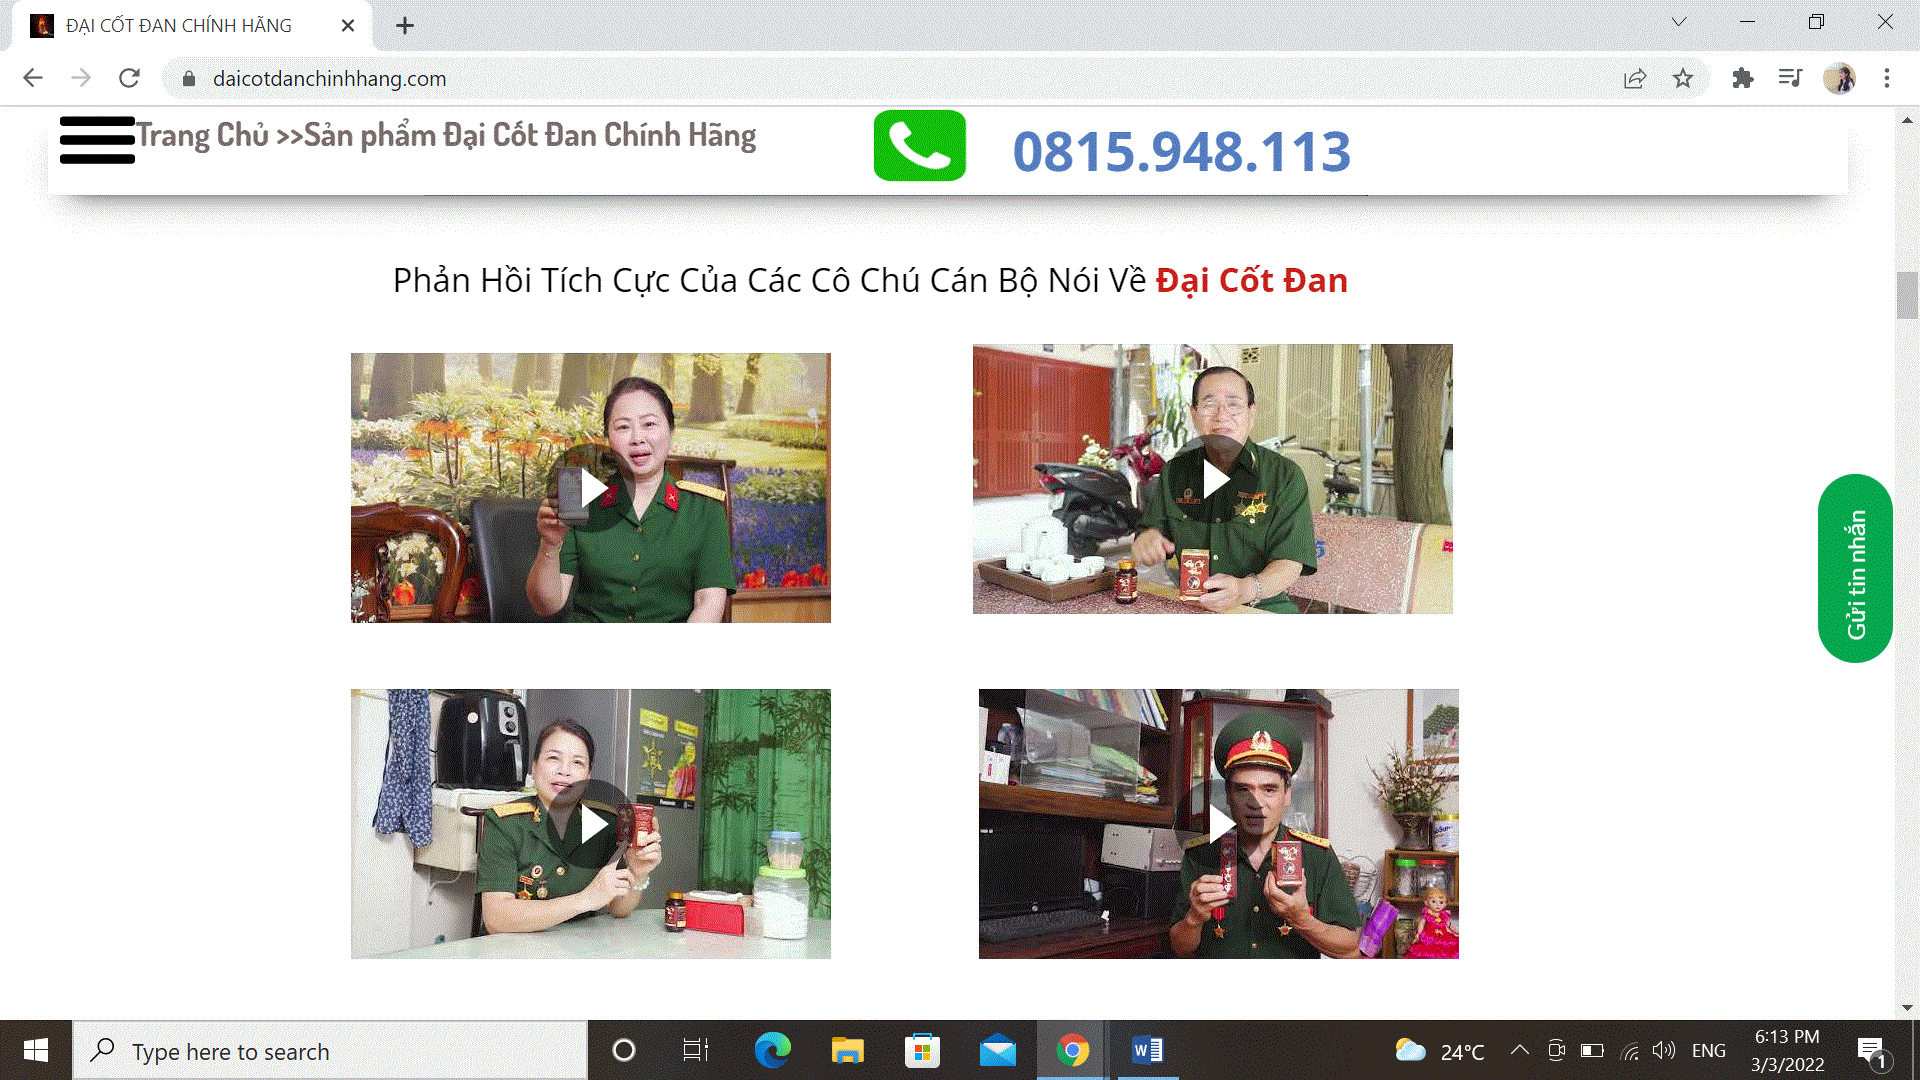This screenshot has height=1080, width=1920.
Task: Open a new browser tab
Action: [404, 26]
